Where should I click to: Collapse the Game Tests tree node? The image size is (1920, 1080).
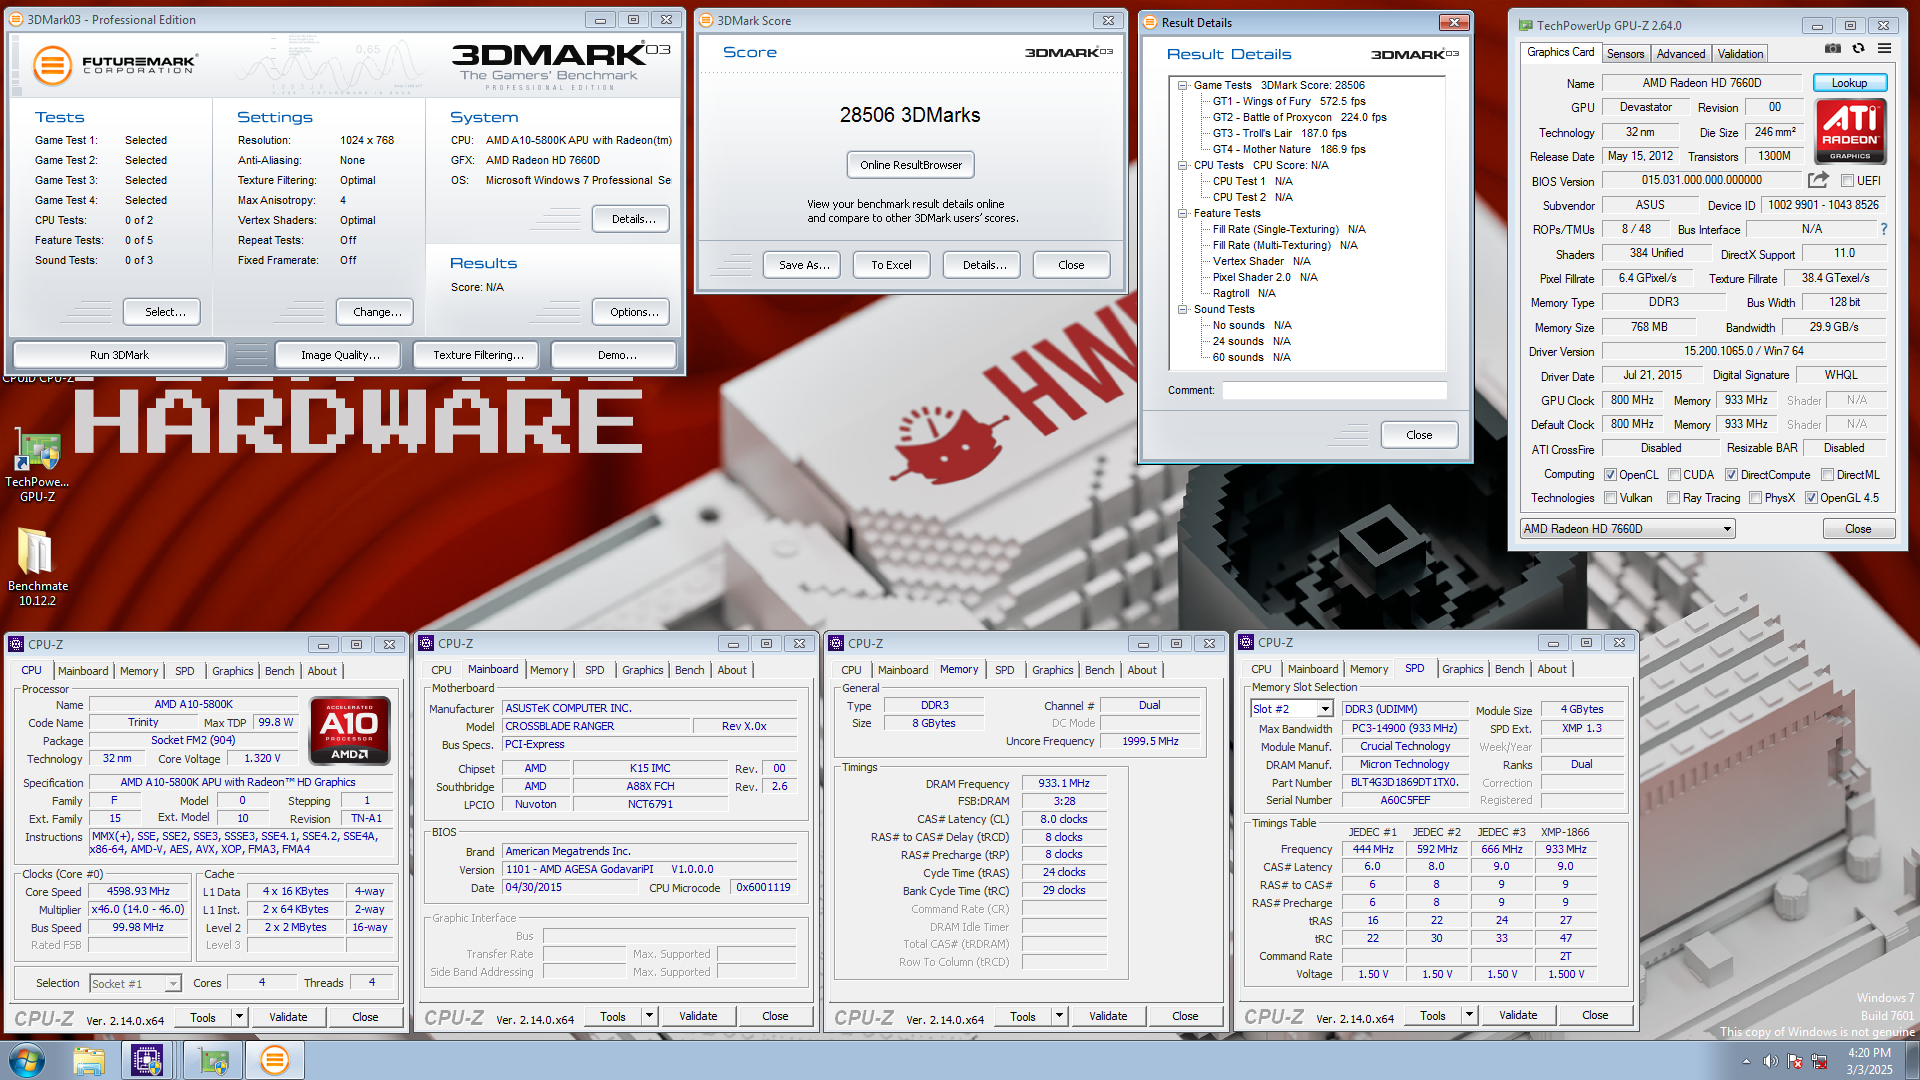coord(1182,85)
